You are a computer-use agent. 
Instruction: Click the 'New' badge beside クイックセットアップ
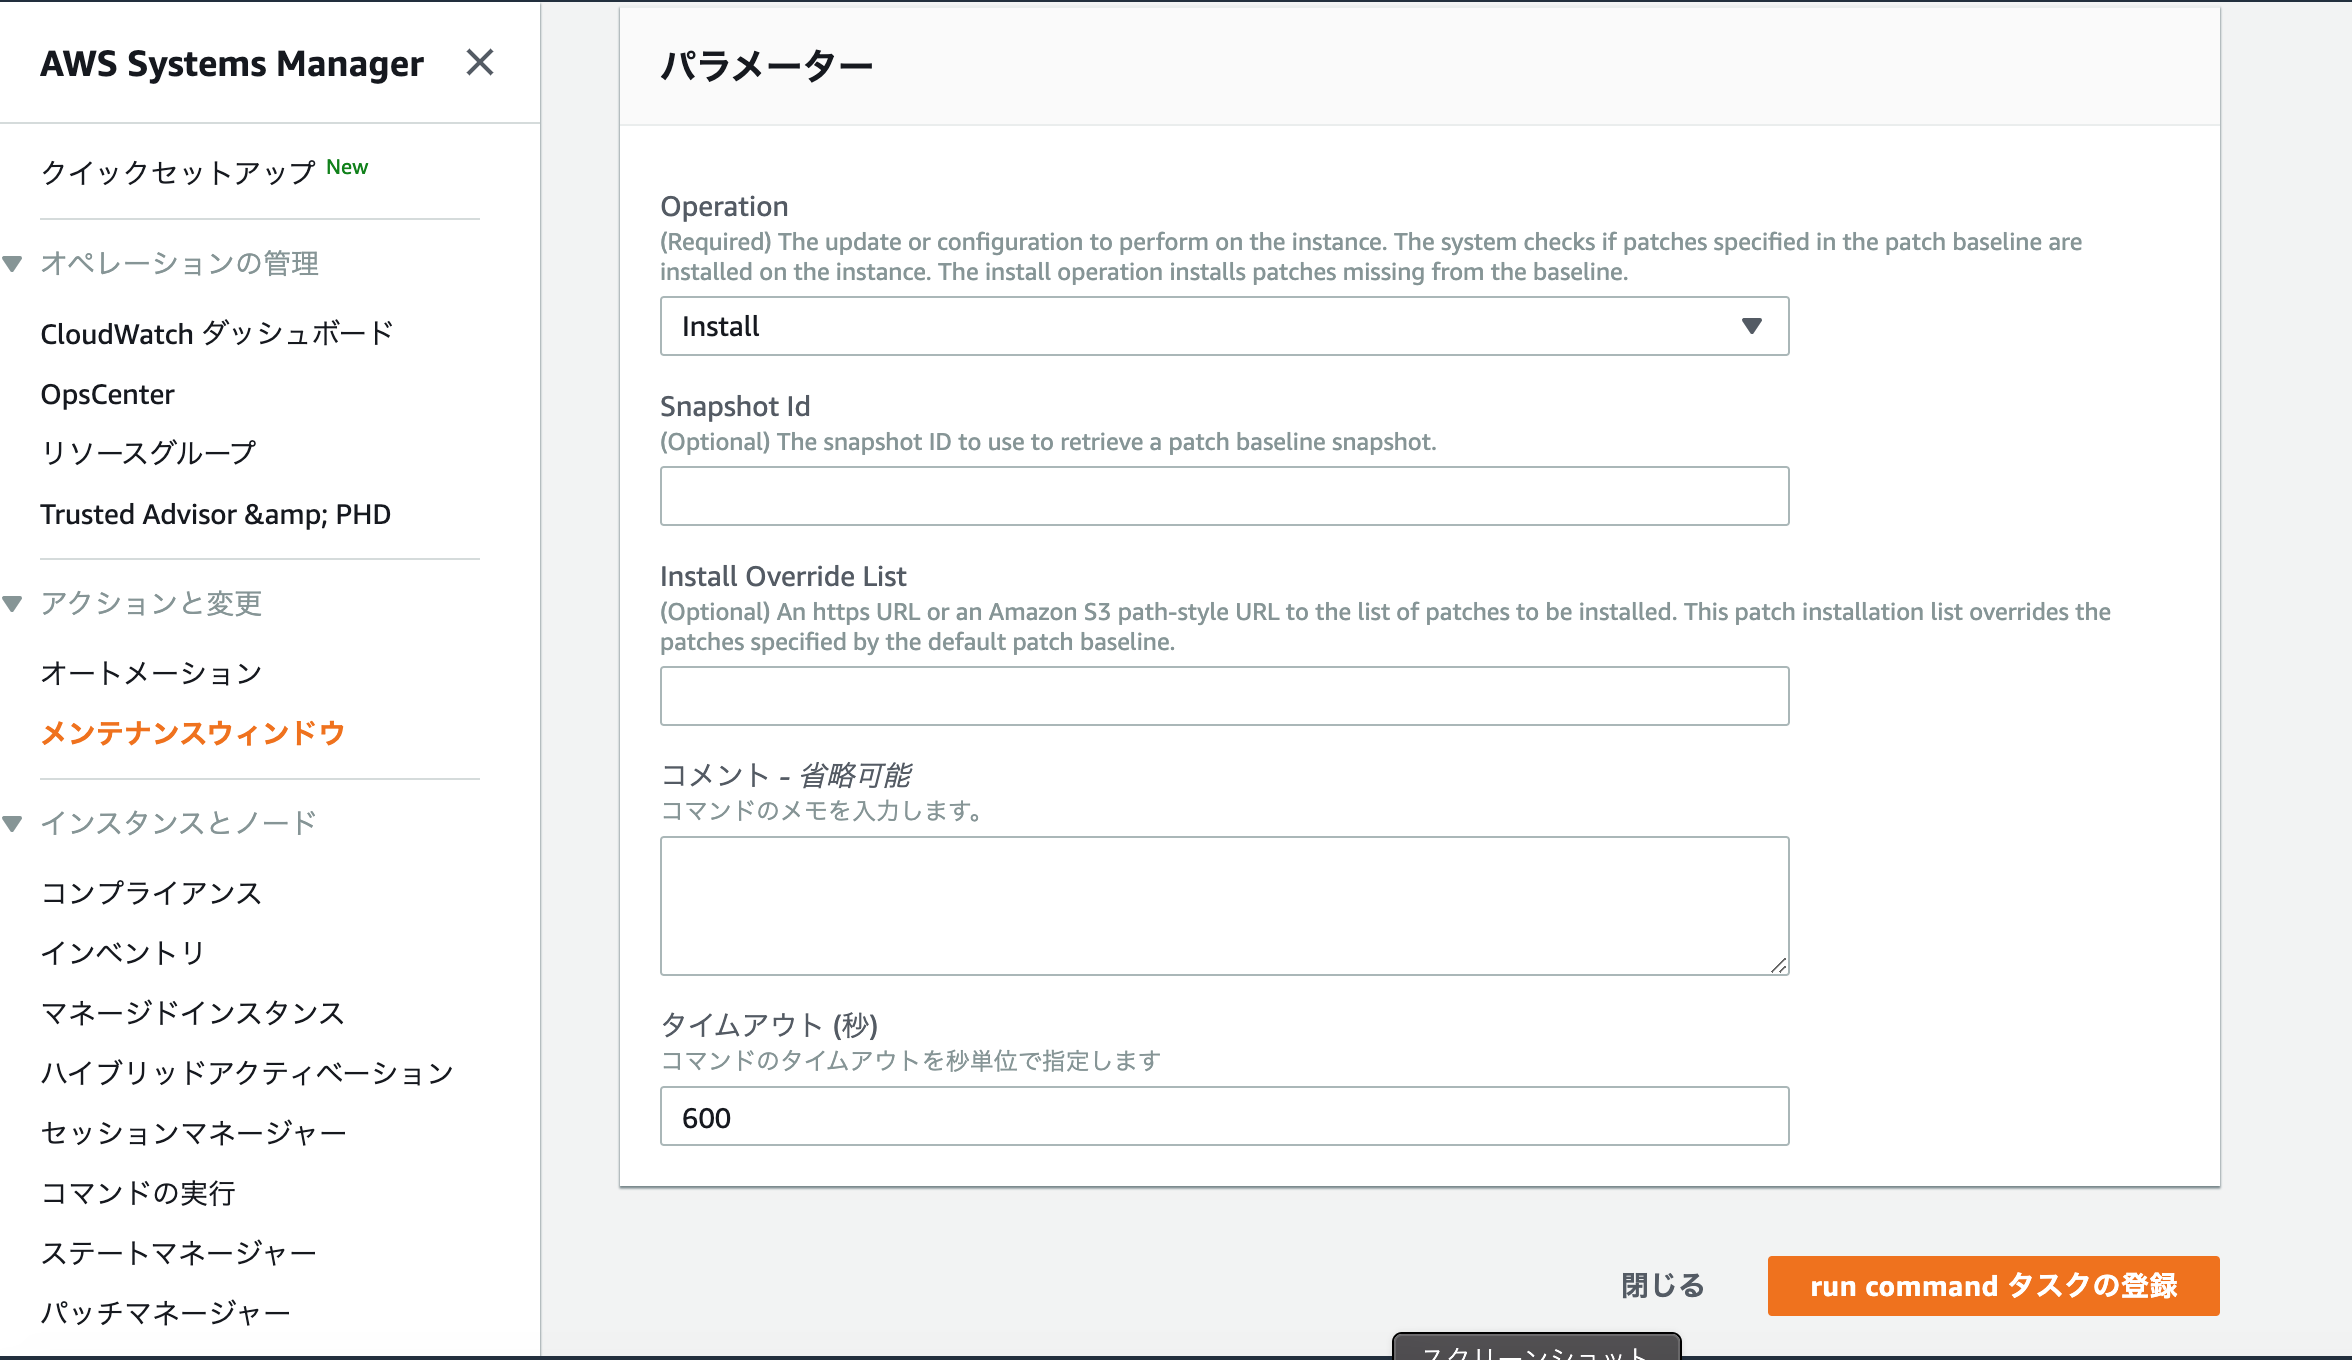click(347, 167)
